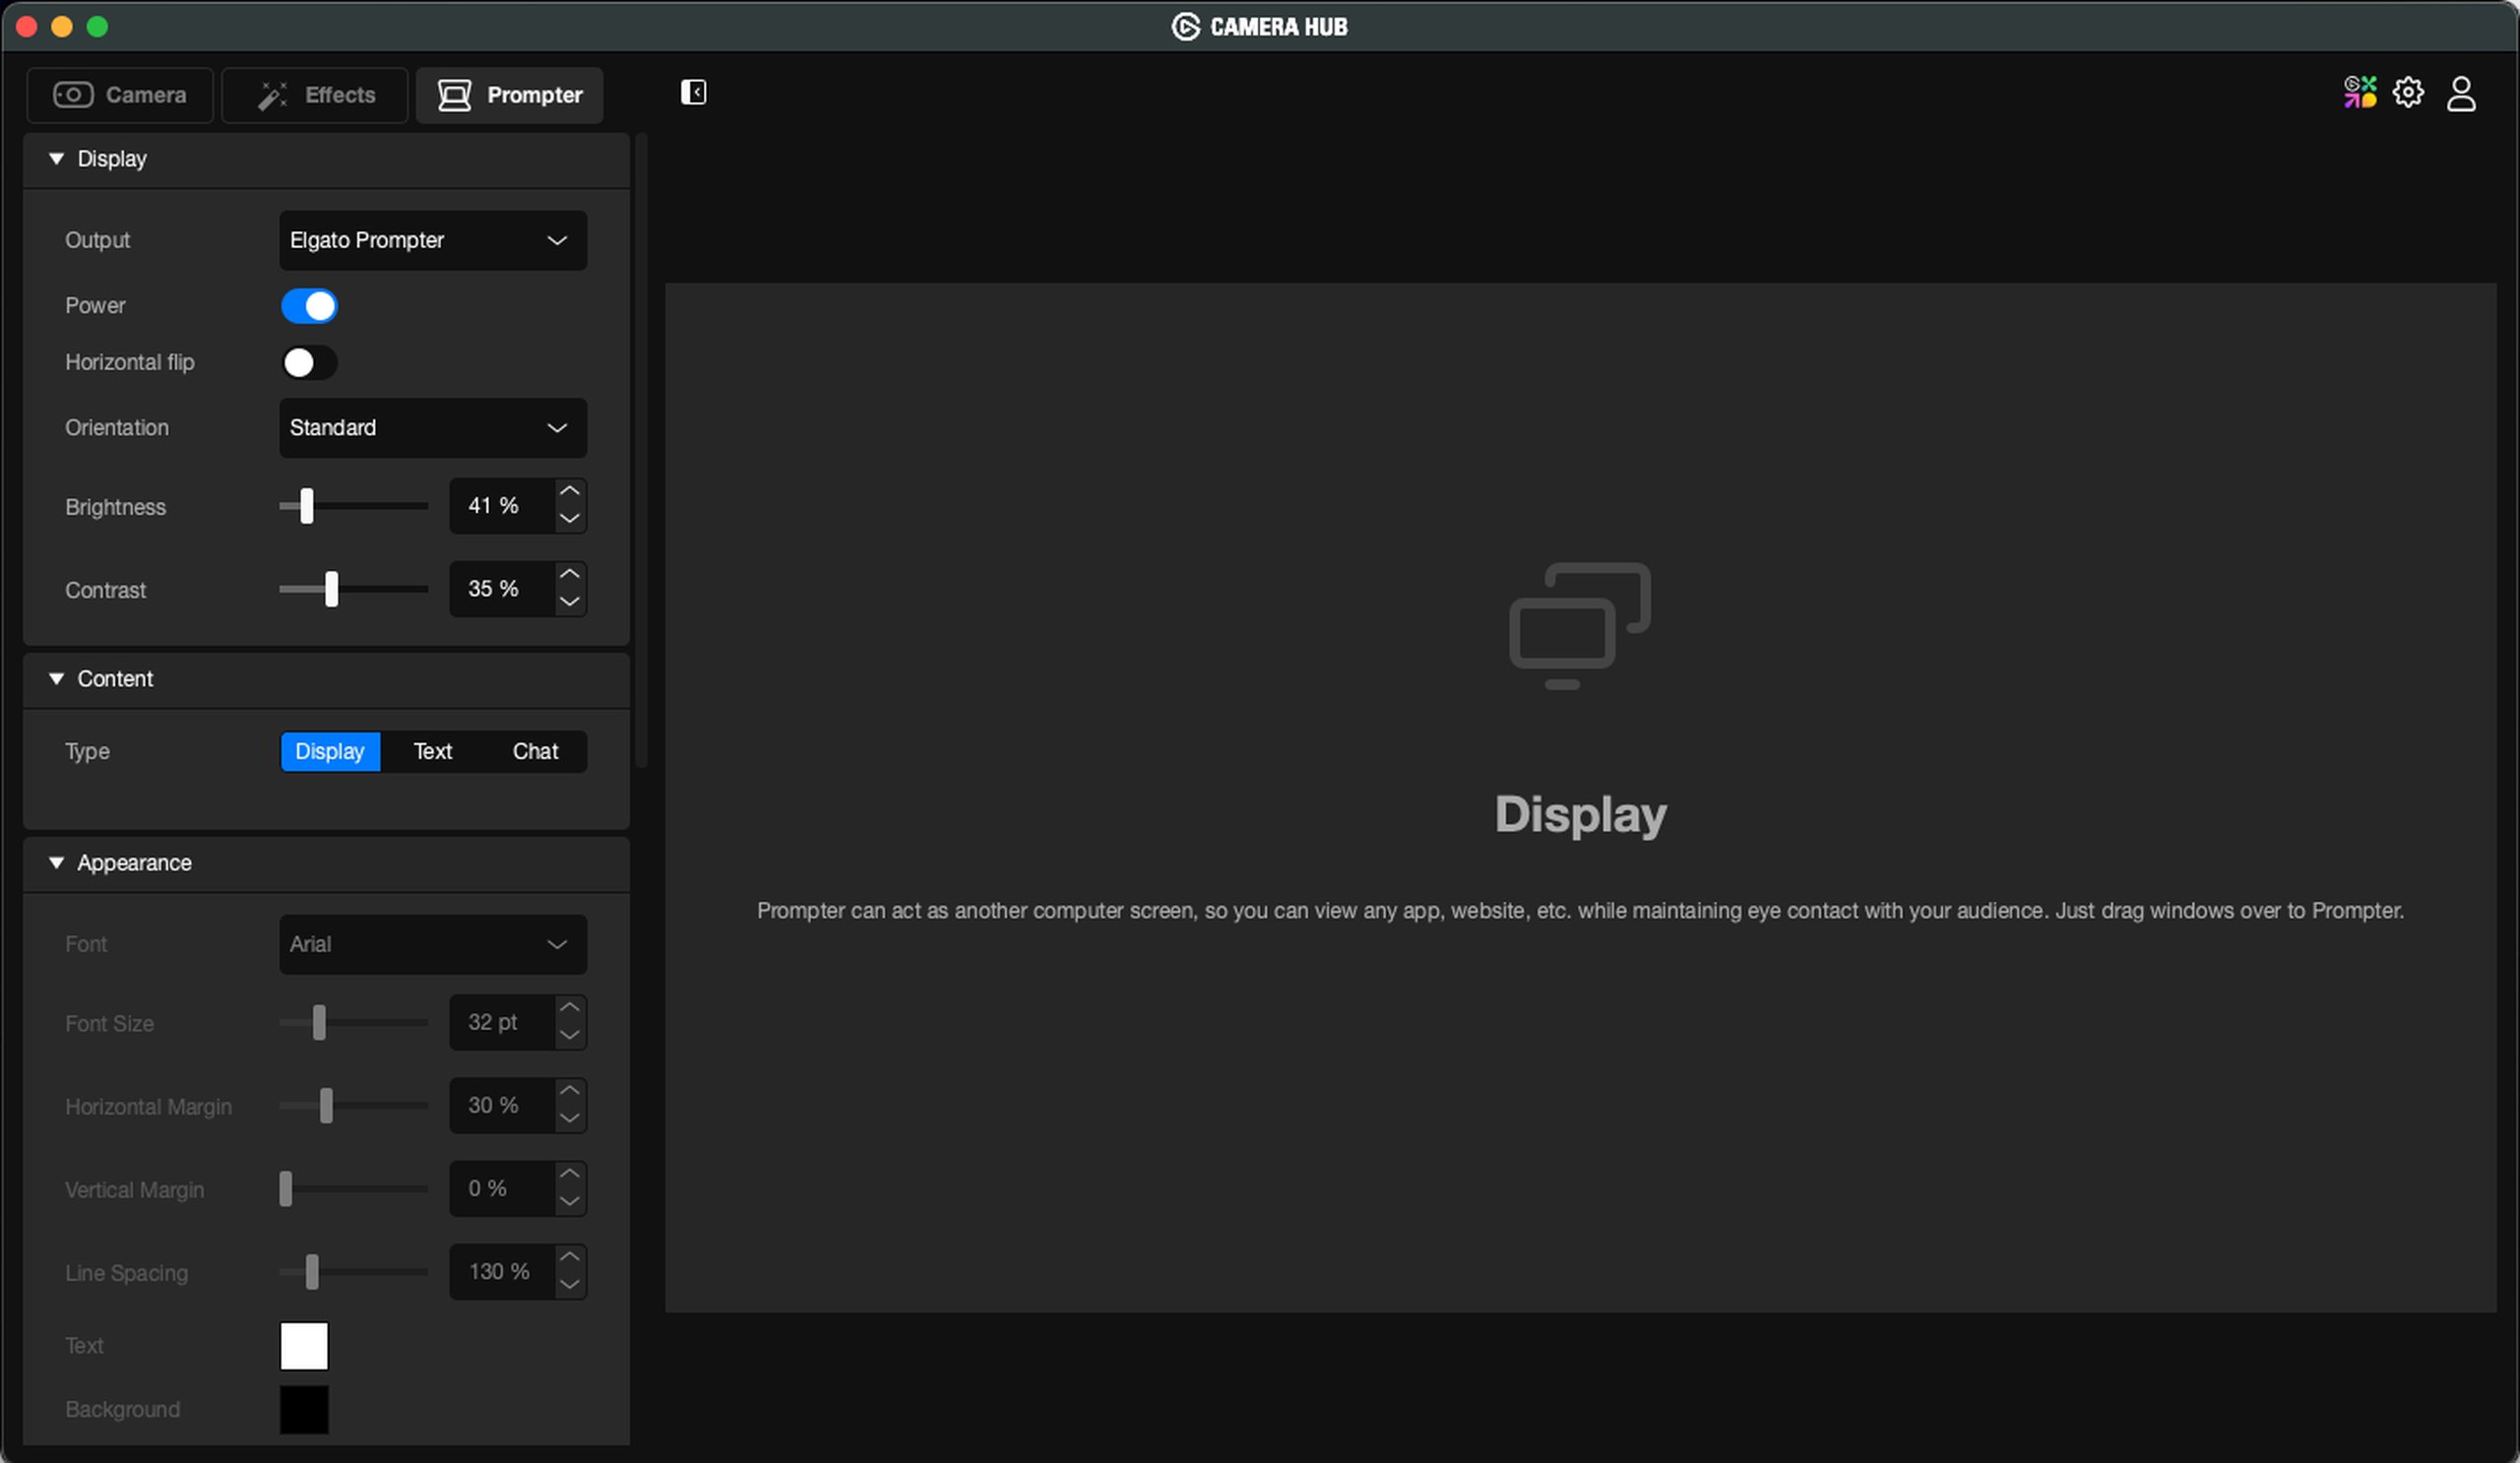Open settings gear icon
Viewport: 2520px width, 1463px height.
2408,93
